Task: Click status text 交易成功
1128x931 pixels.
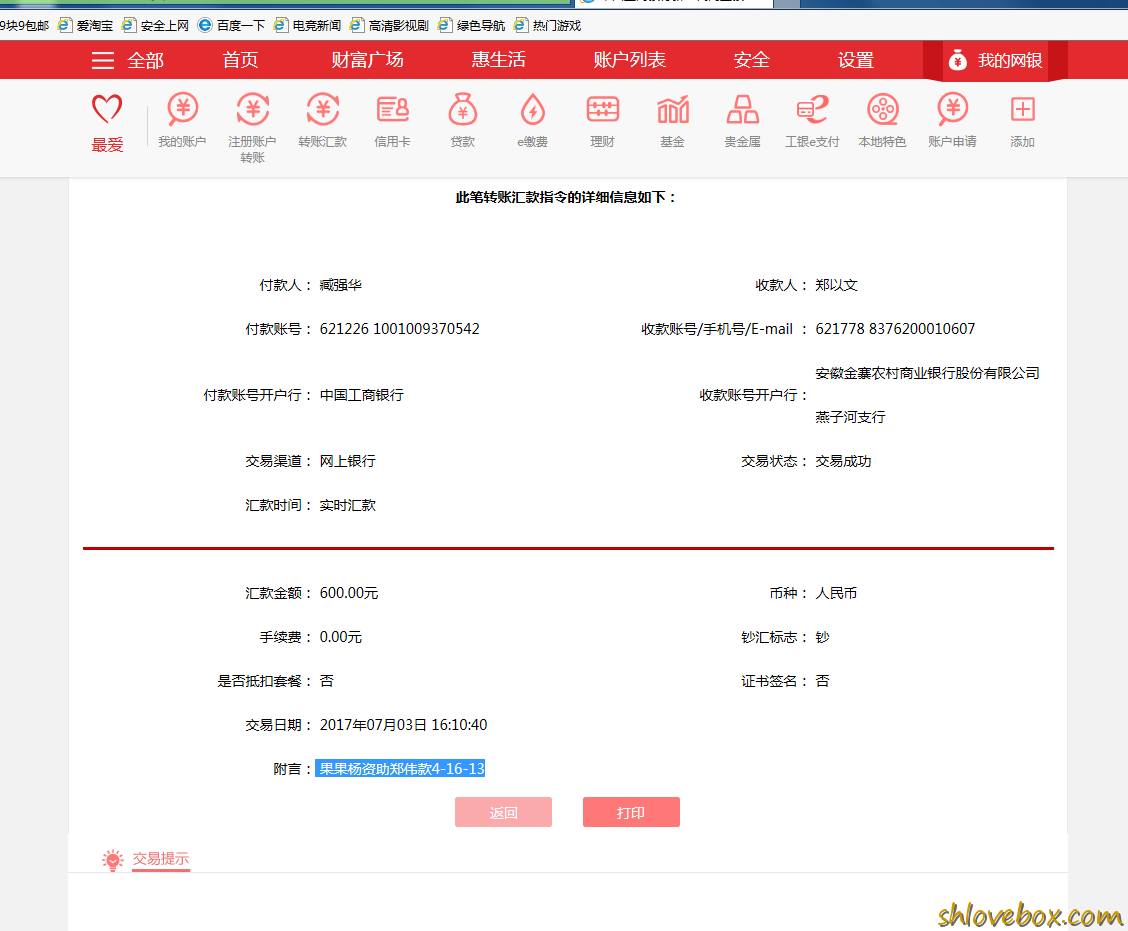Action: tap(843, 461)
